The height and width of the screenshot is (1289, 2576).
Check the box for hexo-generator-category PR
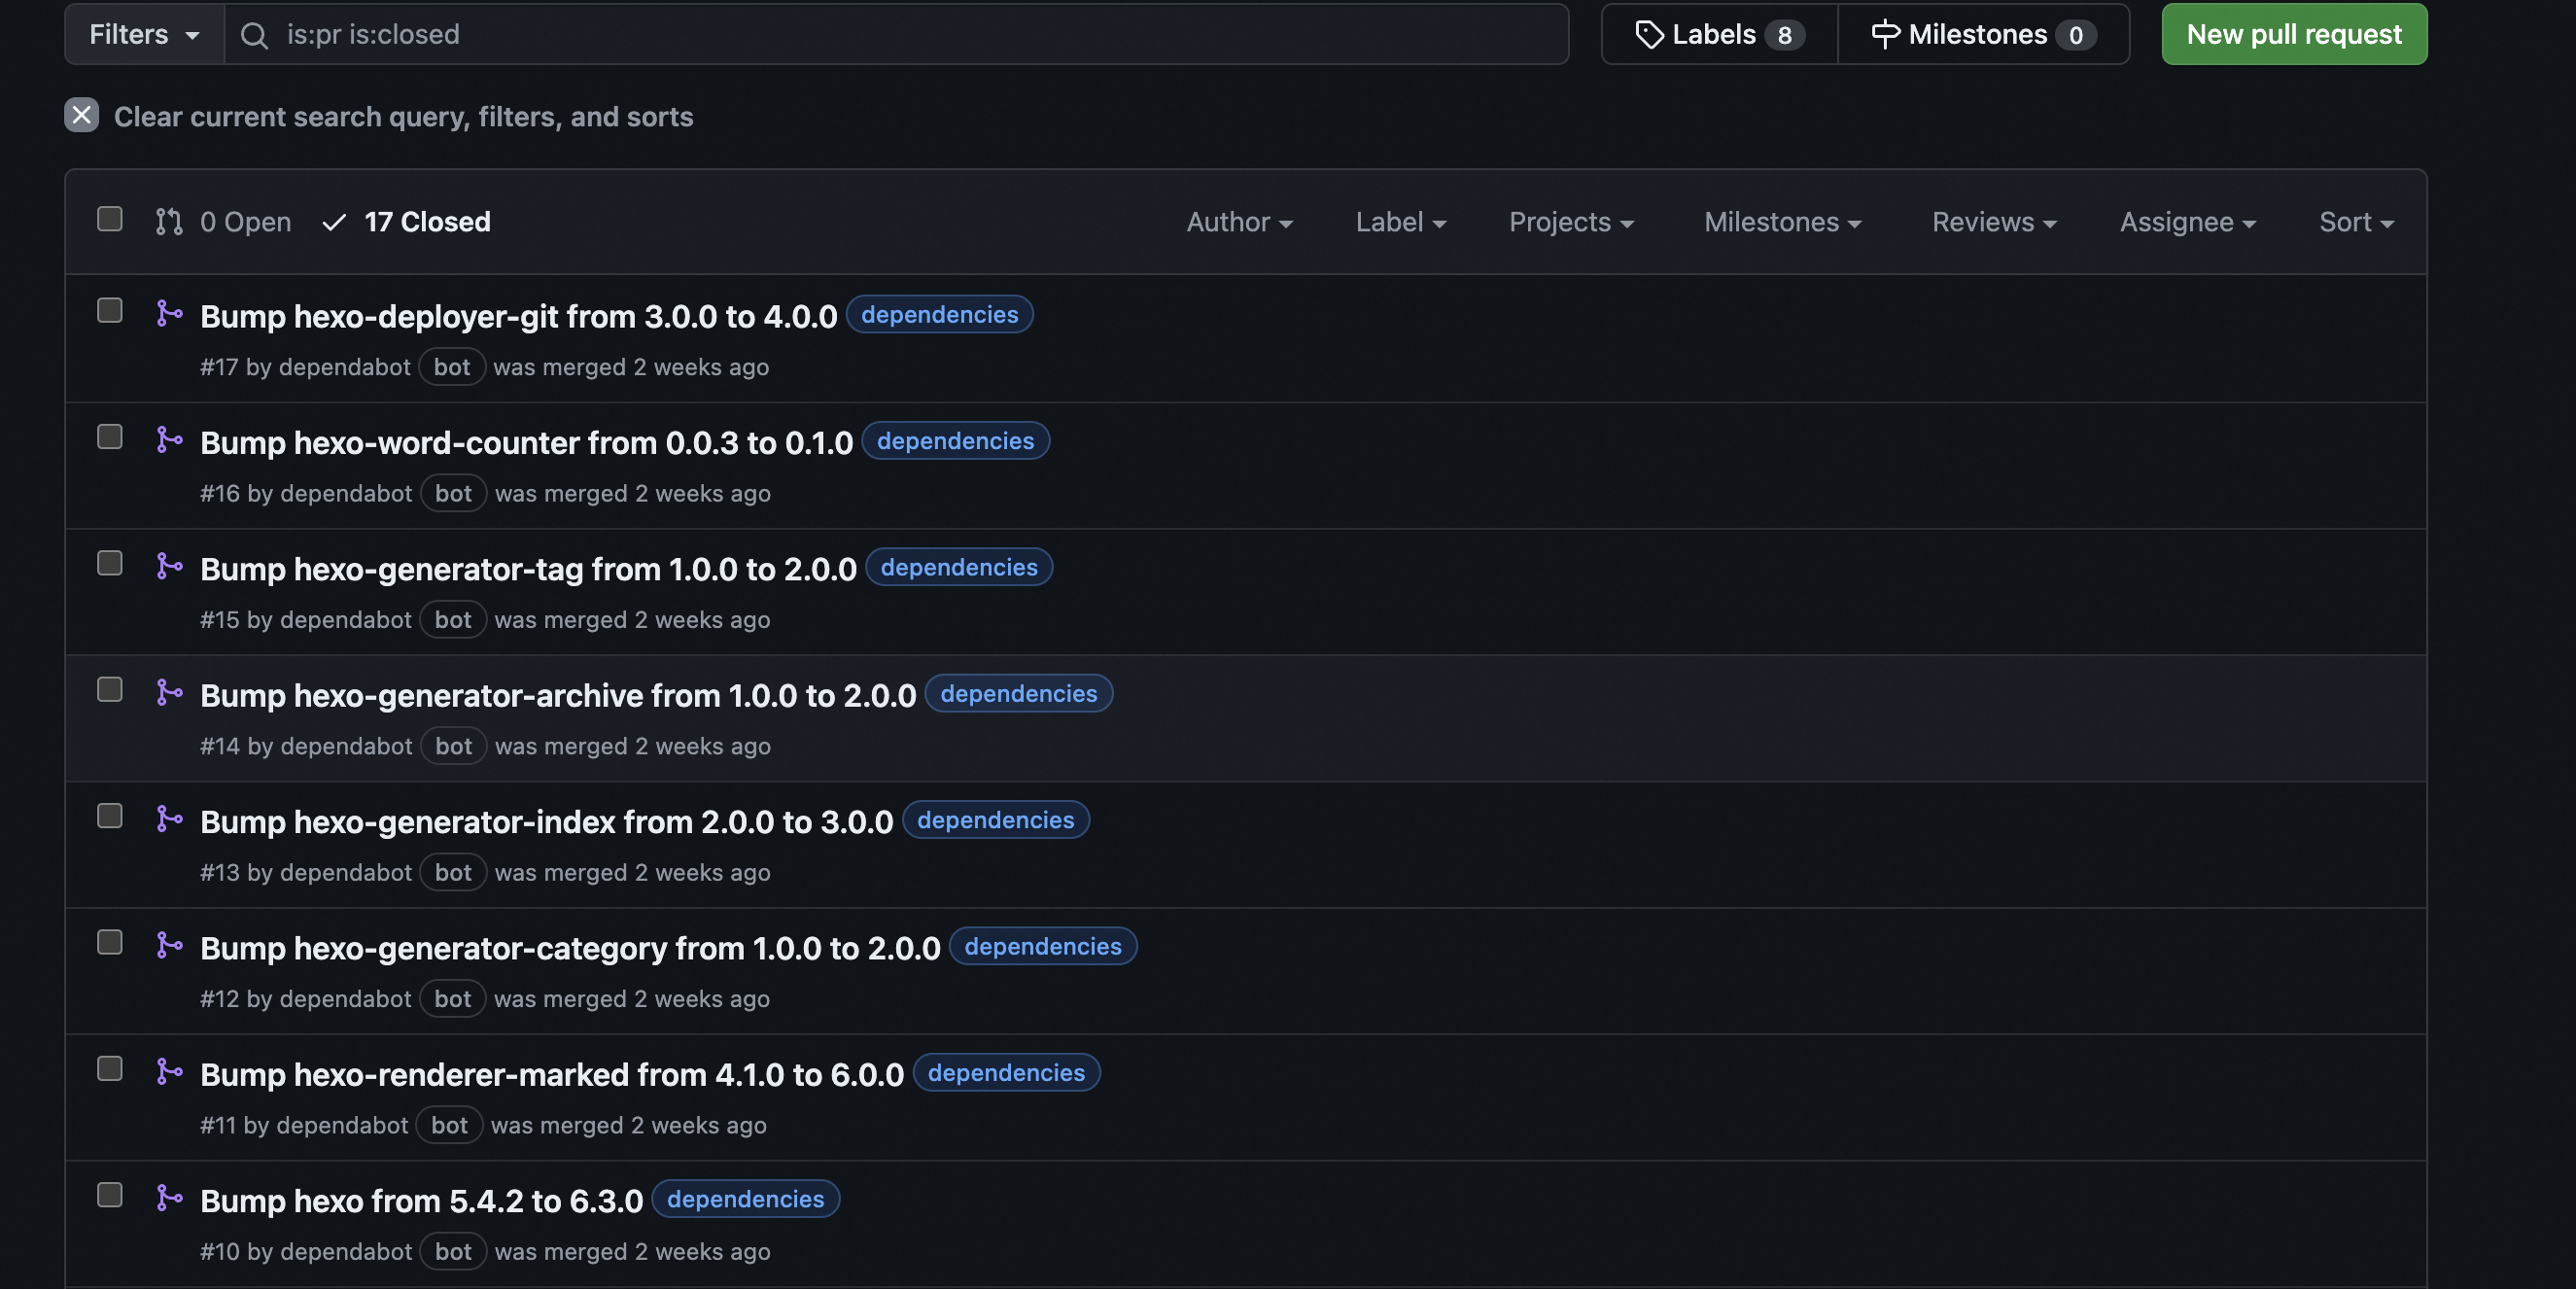pyautogui.click(x=110, y=942)
